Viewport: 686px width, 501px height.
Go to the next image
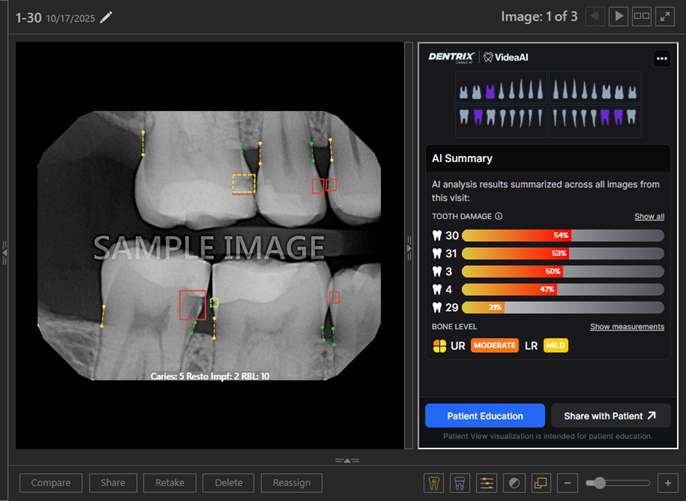(x=619, y=16)
